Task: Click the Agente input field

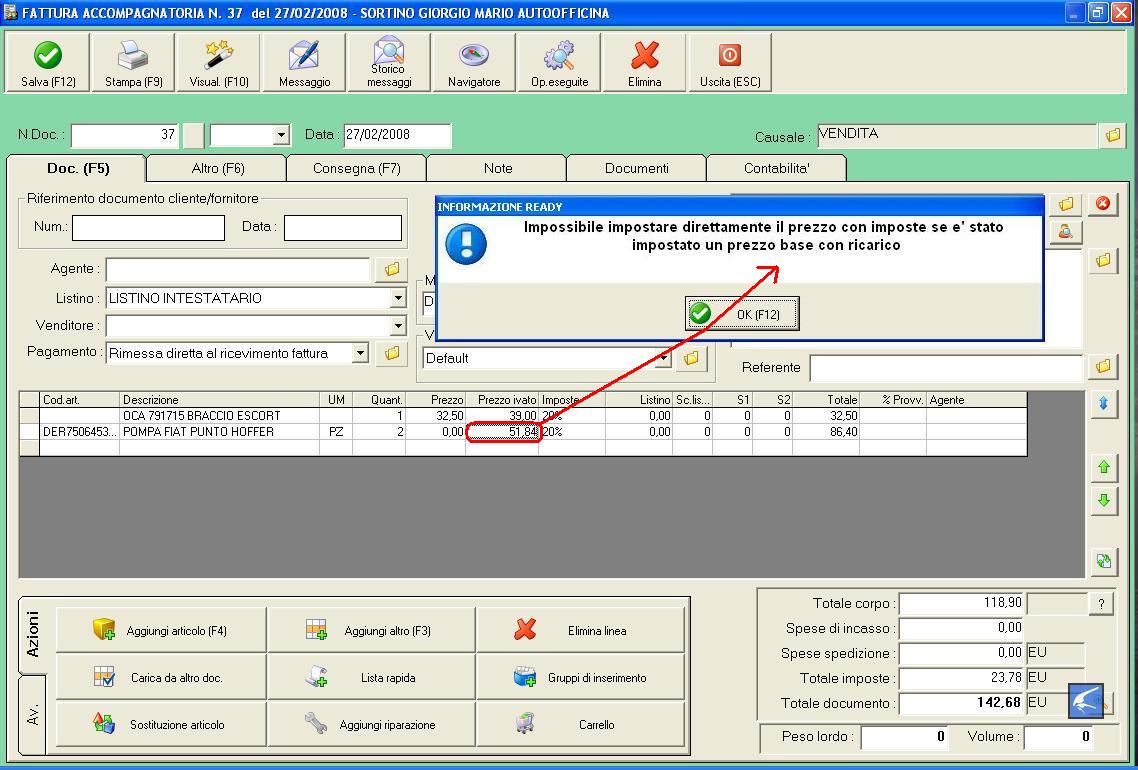Action: tap(238, 270)
